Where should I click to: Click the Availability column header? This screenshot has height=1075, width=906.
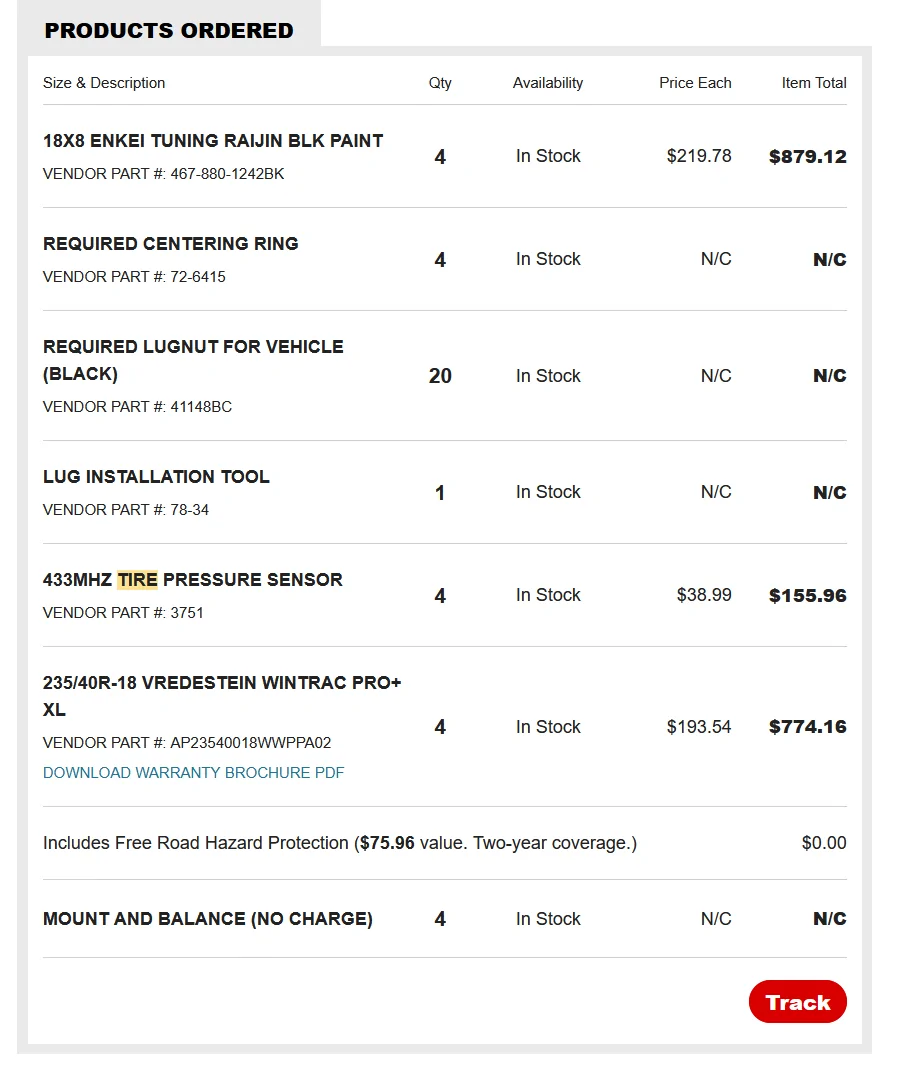pos(548,83)
